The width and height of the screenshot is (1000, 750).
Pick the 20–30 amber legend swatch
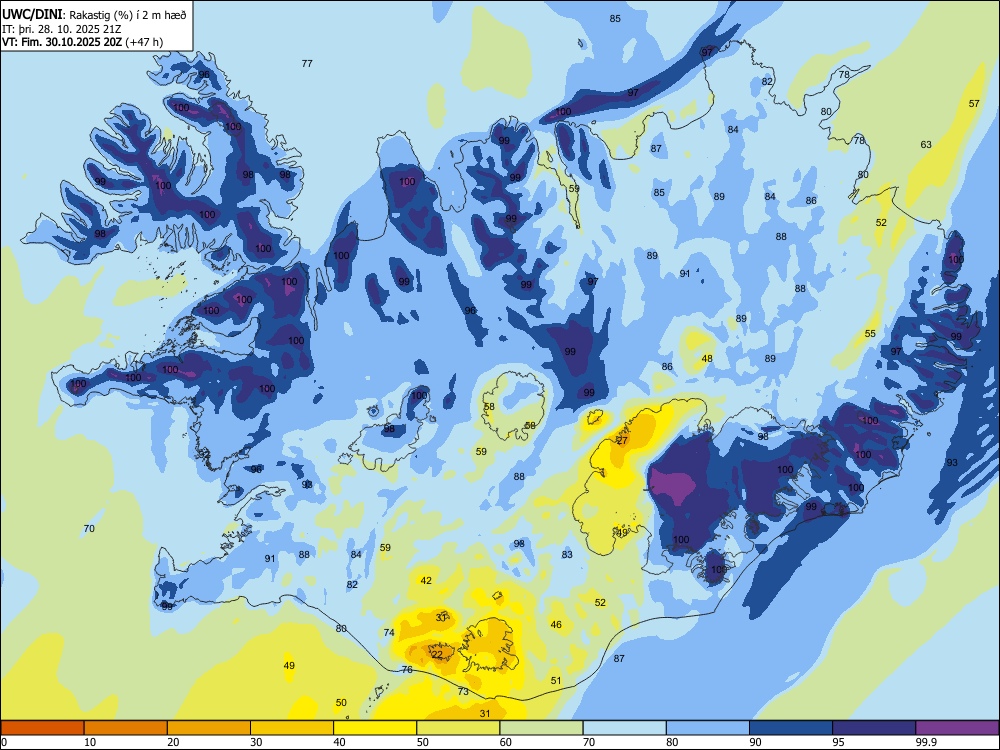(x=209, y=728)
